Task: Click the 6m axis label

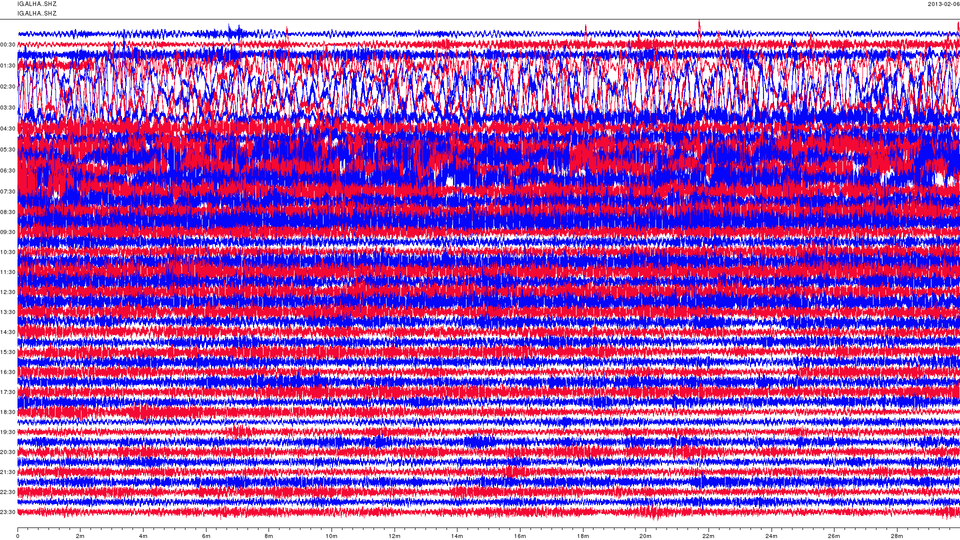Action: tap(206, 536)
